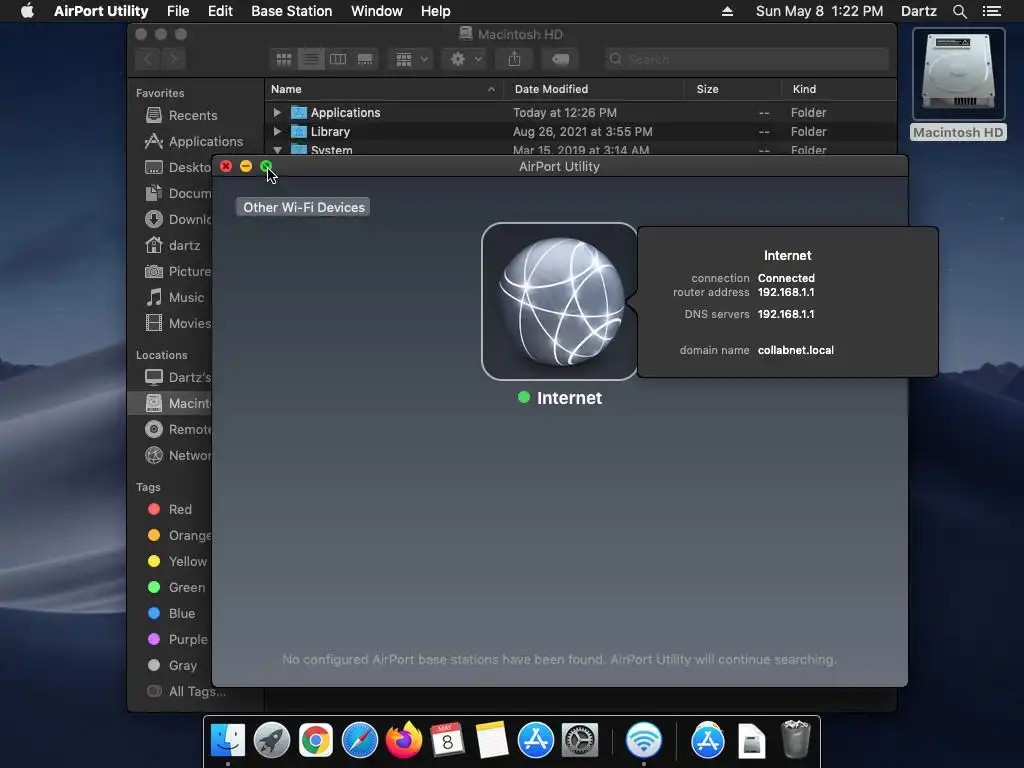Open the disk image file icon in Dock
The width and height of the screenshot is (1024, 768).
coord(752,740)
